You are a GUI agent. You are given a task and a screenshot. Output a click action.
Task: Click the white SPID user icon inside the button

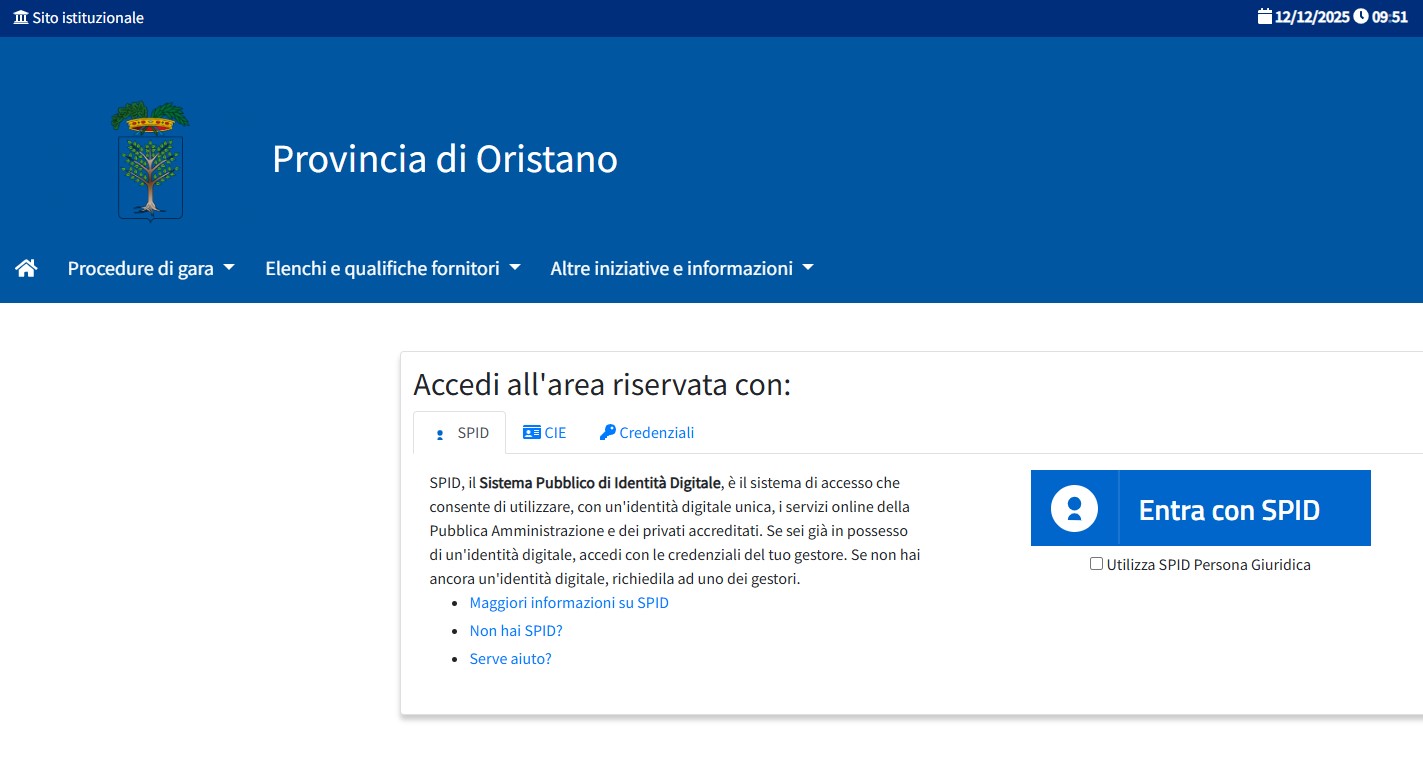(x=1073, y=508)
